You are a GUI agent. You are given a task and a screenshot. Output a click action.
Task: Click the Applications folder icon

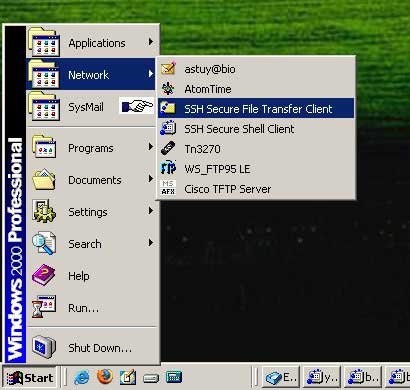[x=44, y=42]
